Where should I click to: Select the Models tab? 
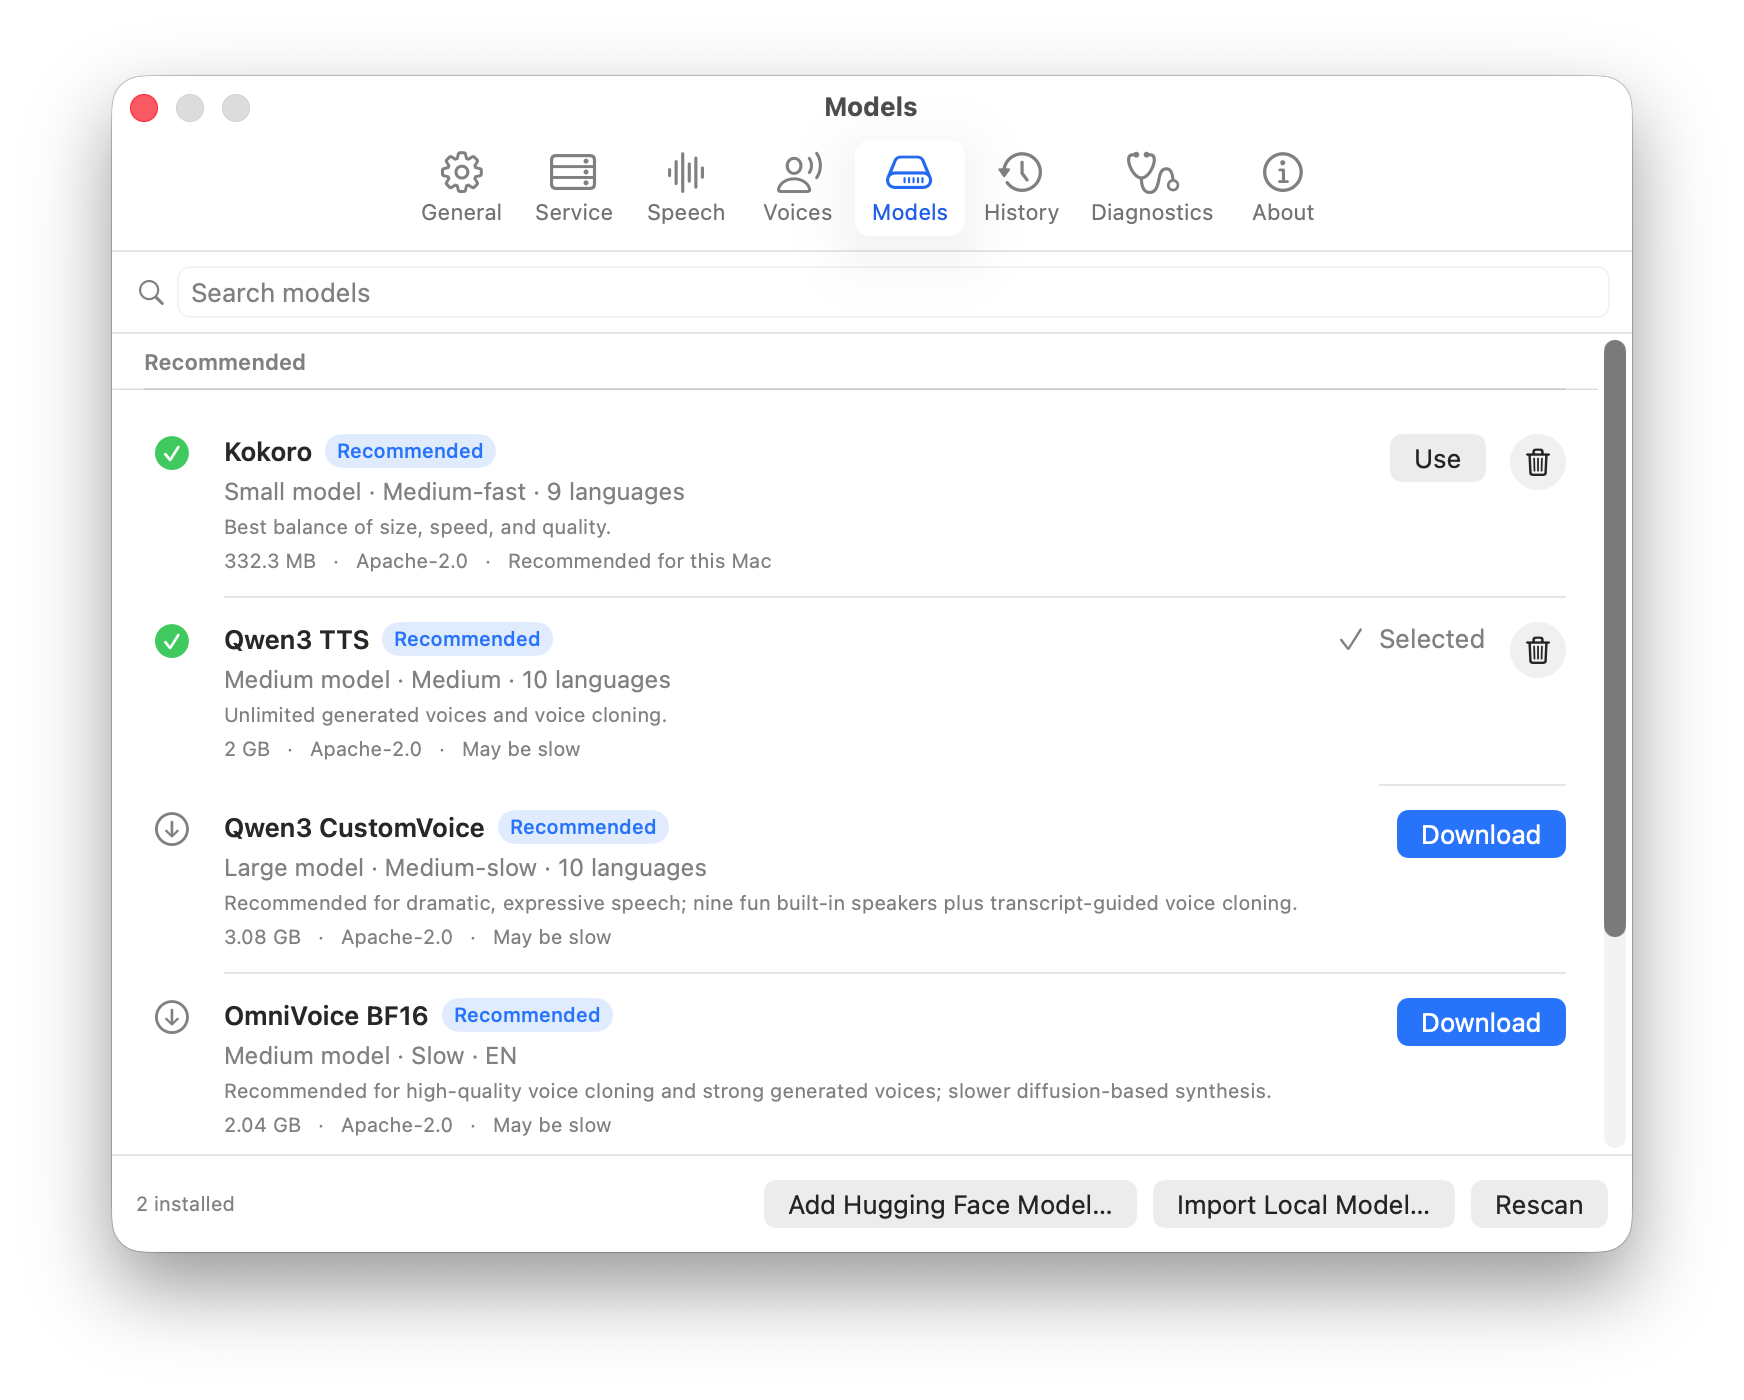(x=910, y=188)
